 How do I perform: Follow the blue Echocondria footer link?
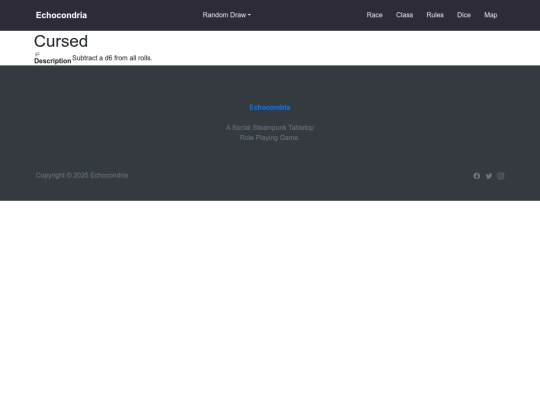click(270, 107)
